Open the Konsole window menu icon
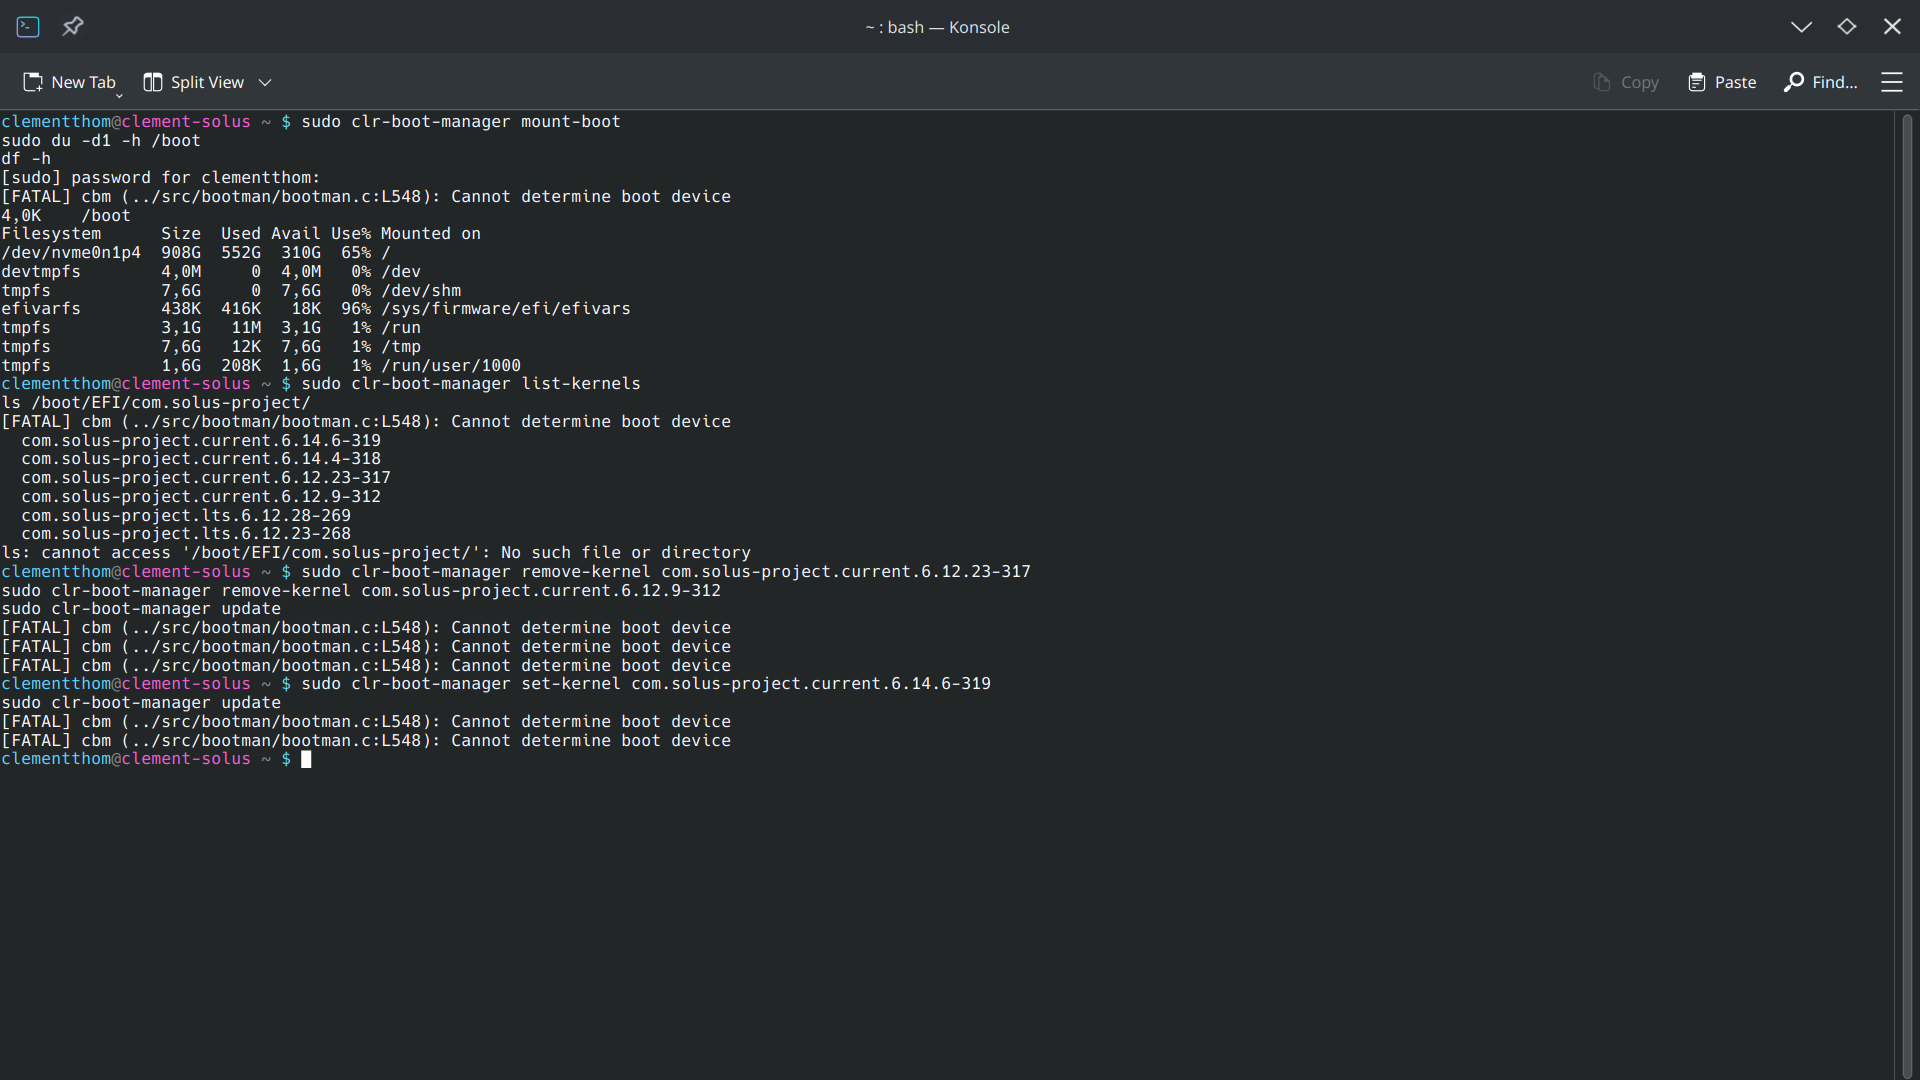The width and height of the screenshot is (1920, 1080). pos(28,27)
